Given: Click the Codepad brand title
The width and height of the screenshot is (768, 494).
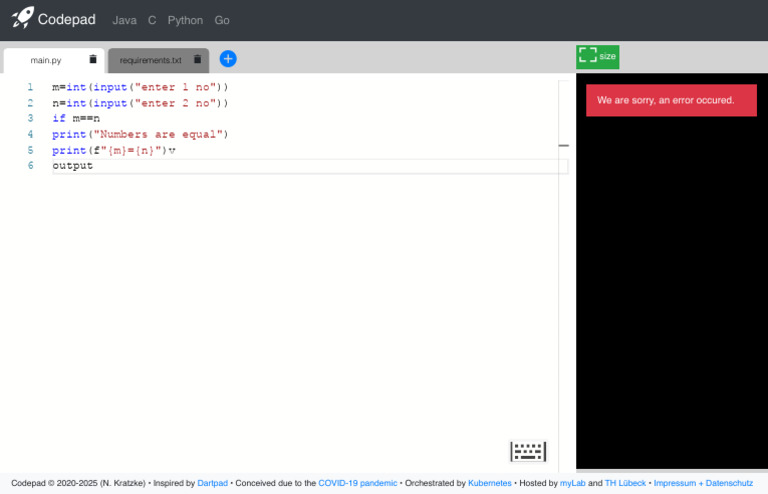Looking at the screenshot, I should [x=67, y=20].
